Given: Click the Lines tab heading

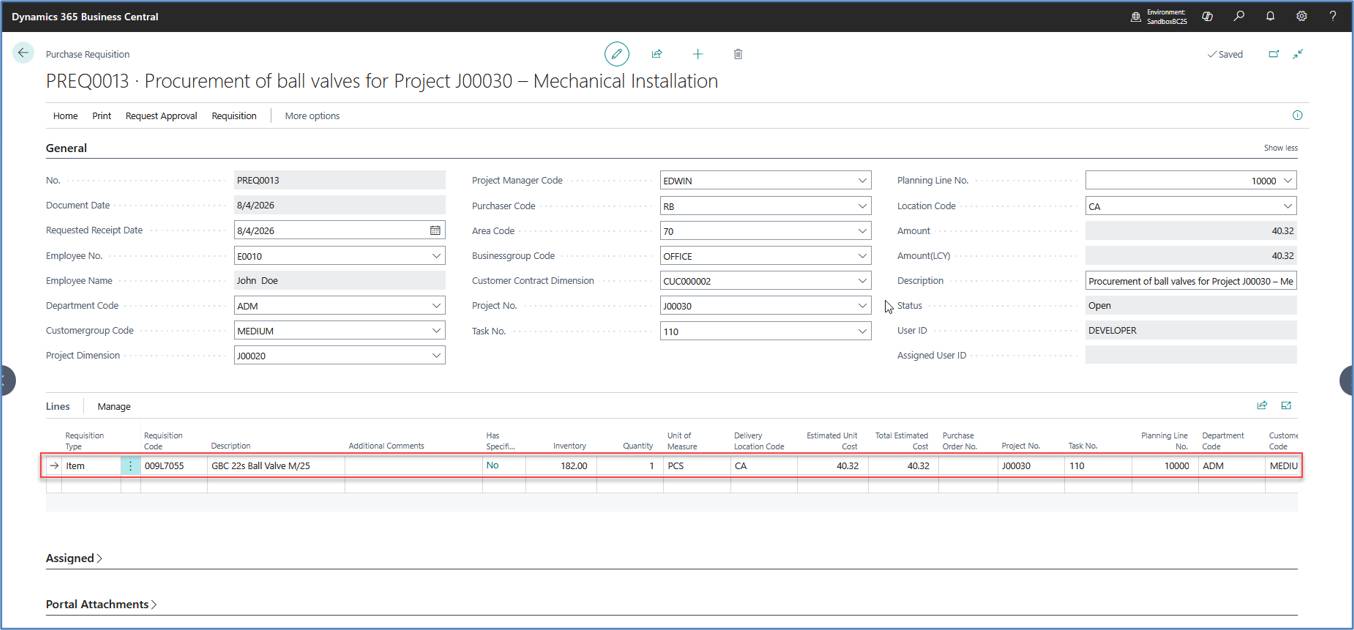Looking at the screenshot, I should (58, 406).
